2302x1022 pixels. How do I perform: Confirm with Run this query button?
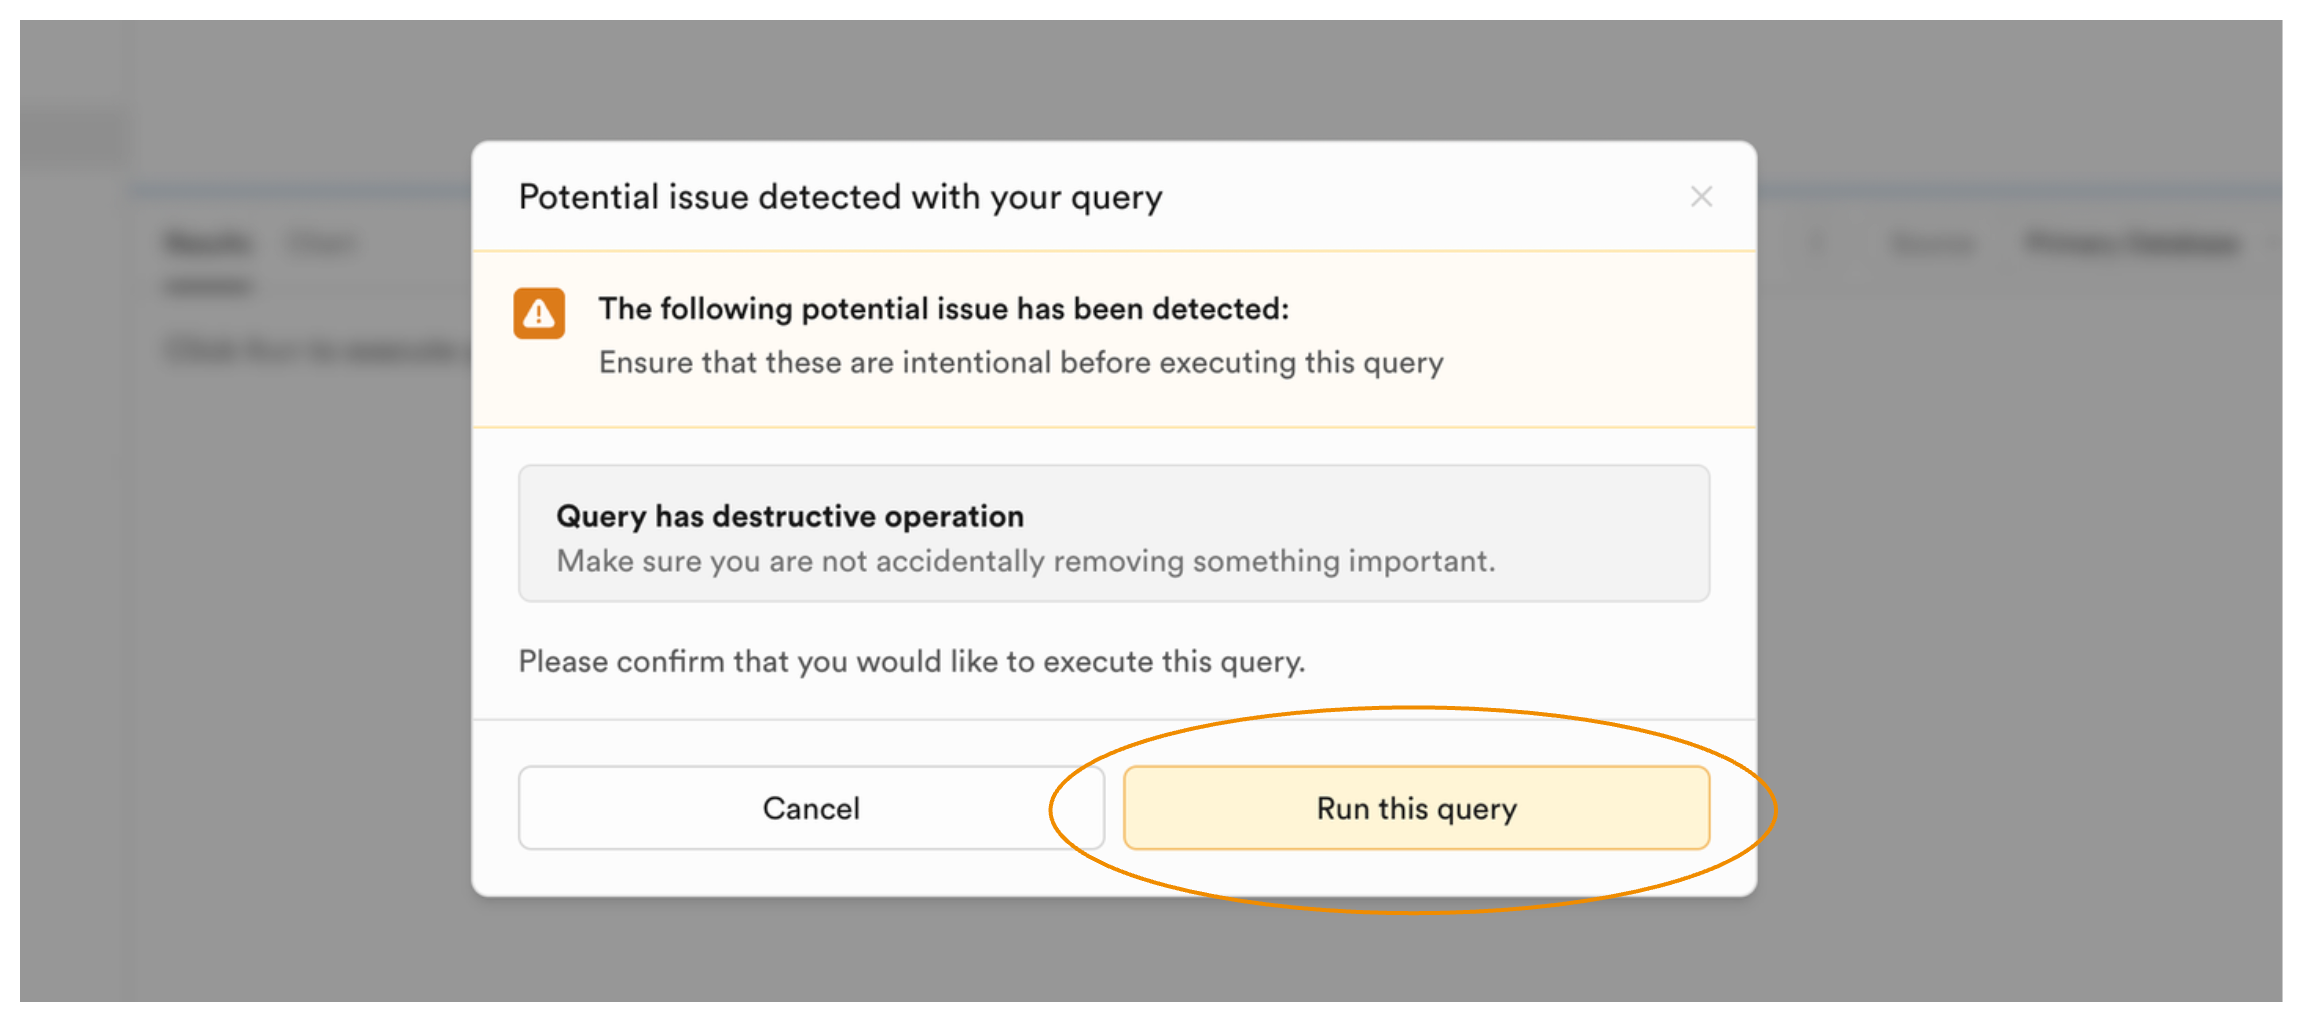tap(1415, 808)
